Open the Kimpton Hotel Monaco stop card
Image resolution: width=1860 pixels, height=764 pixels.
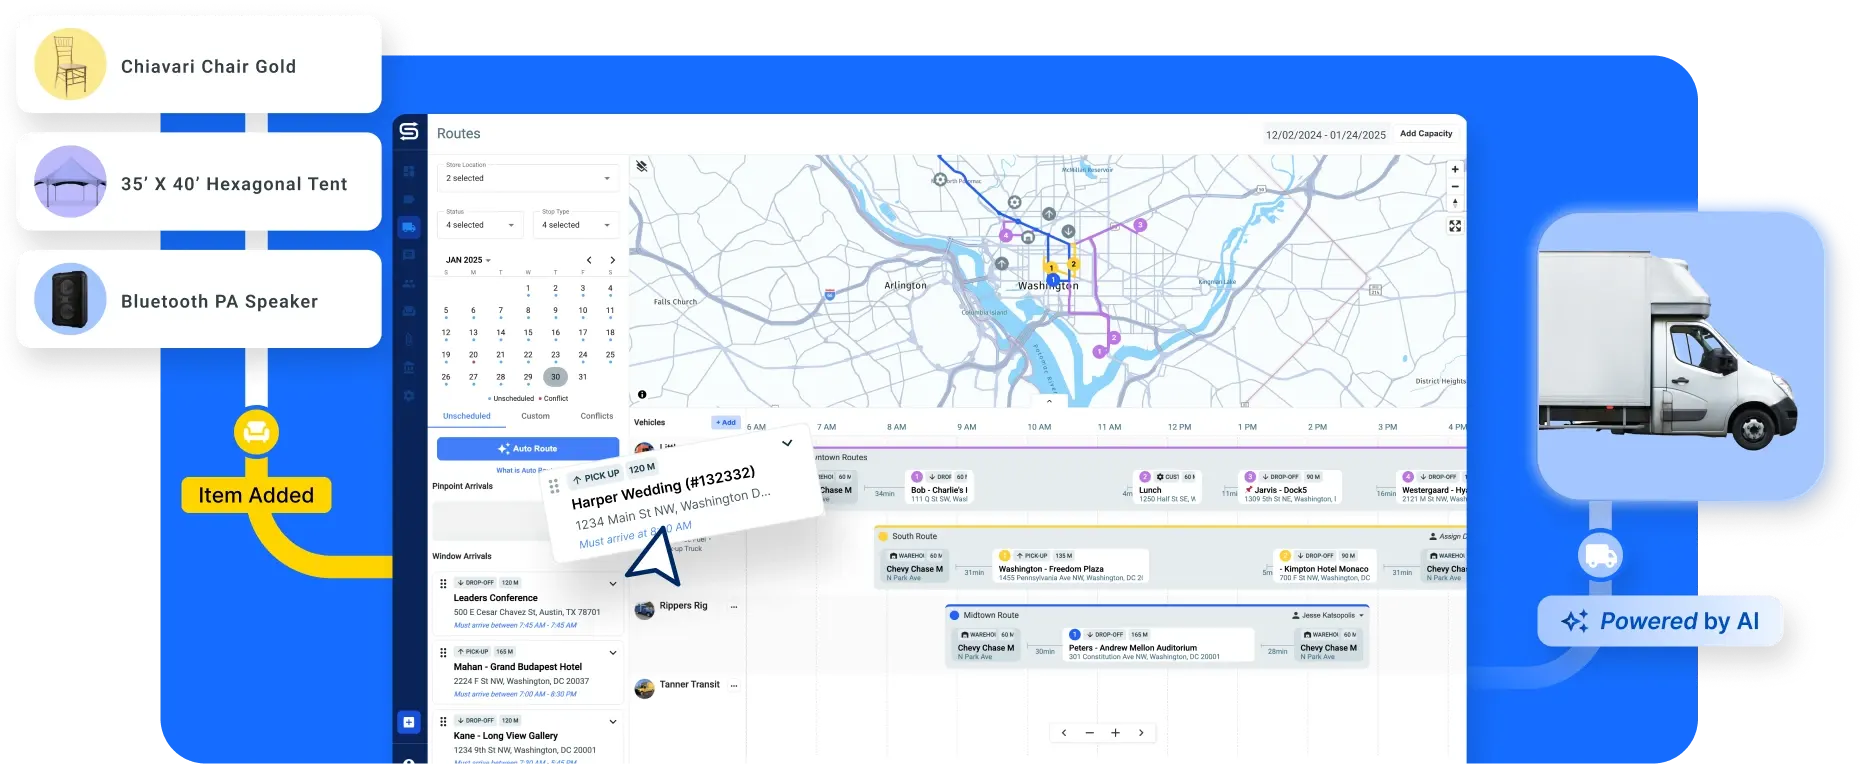click(x=1324, y=567)
